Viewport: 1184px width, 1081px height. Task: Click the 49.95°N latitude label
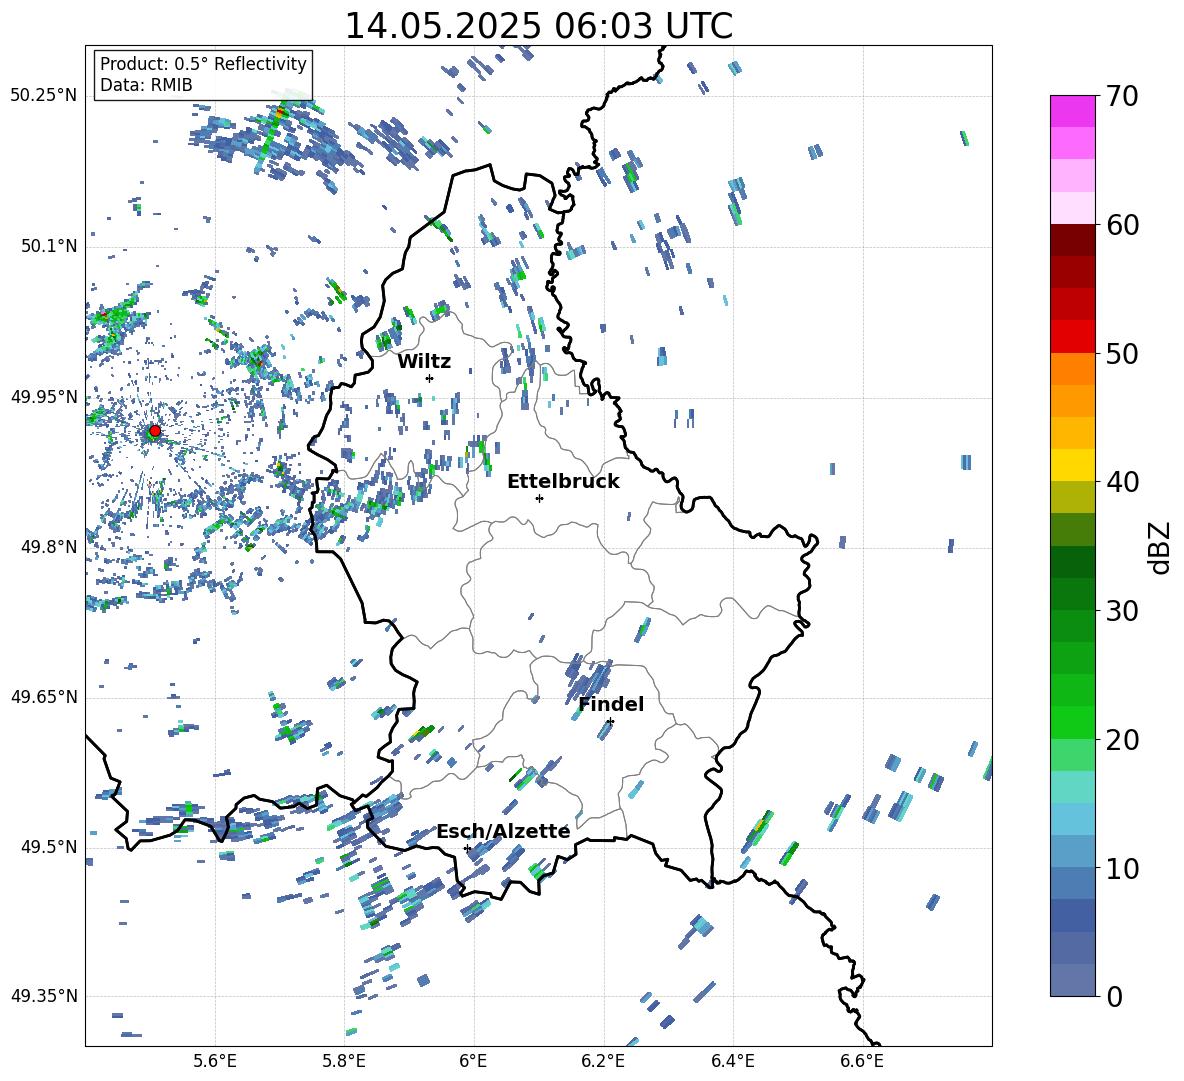pyautogui.click(x=44, y=397)
